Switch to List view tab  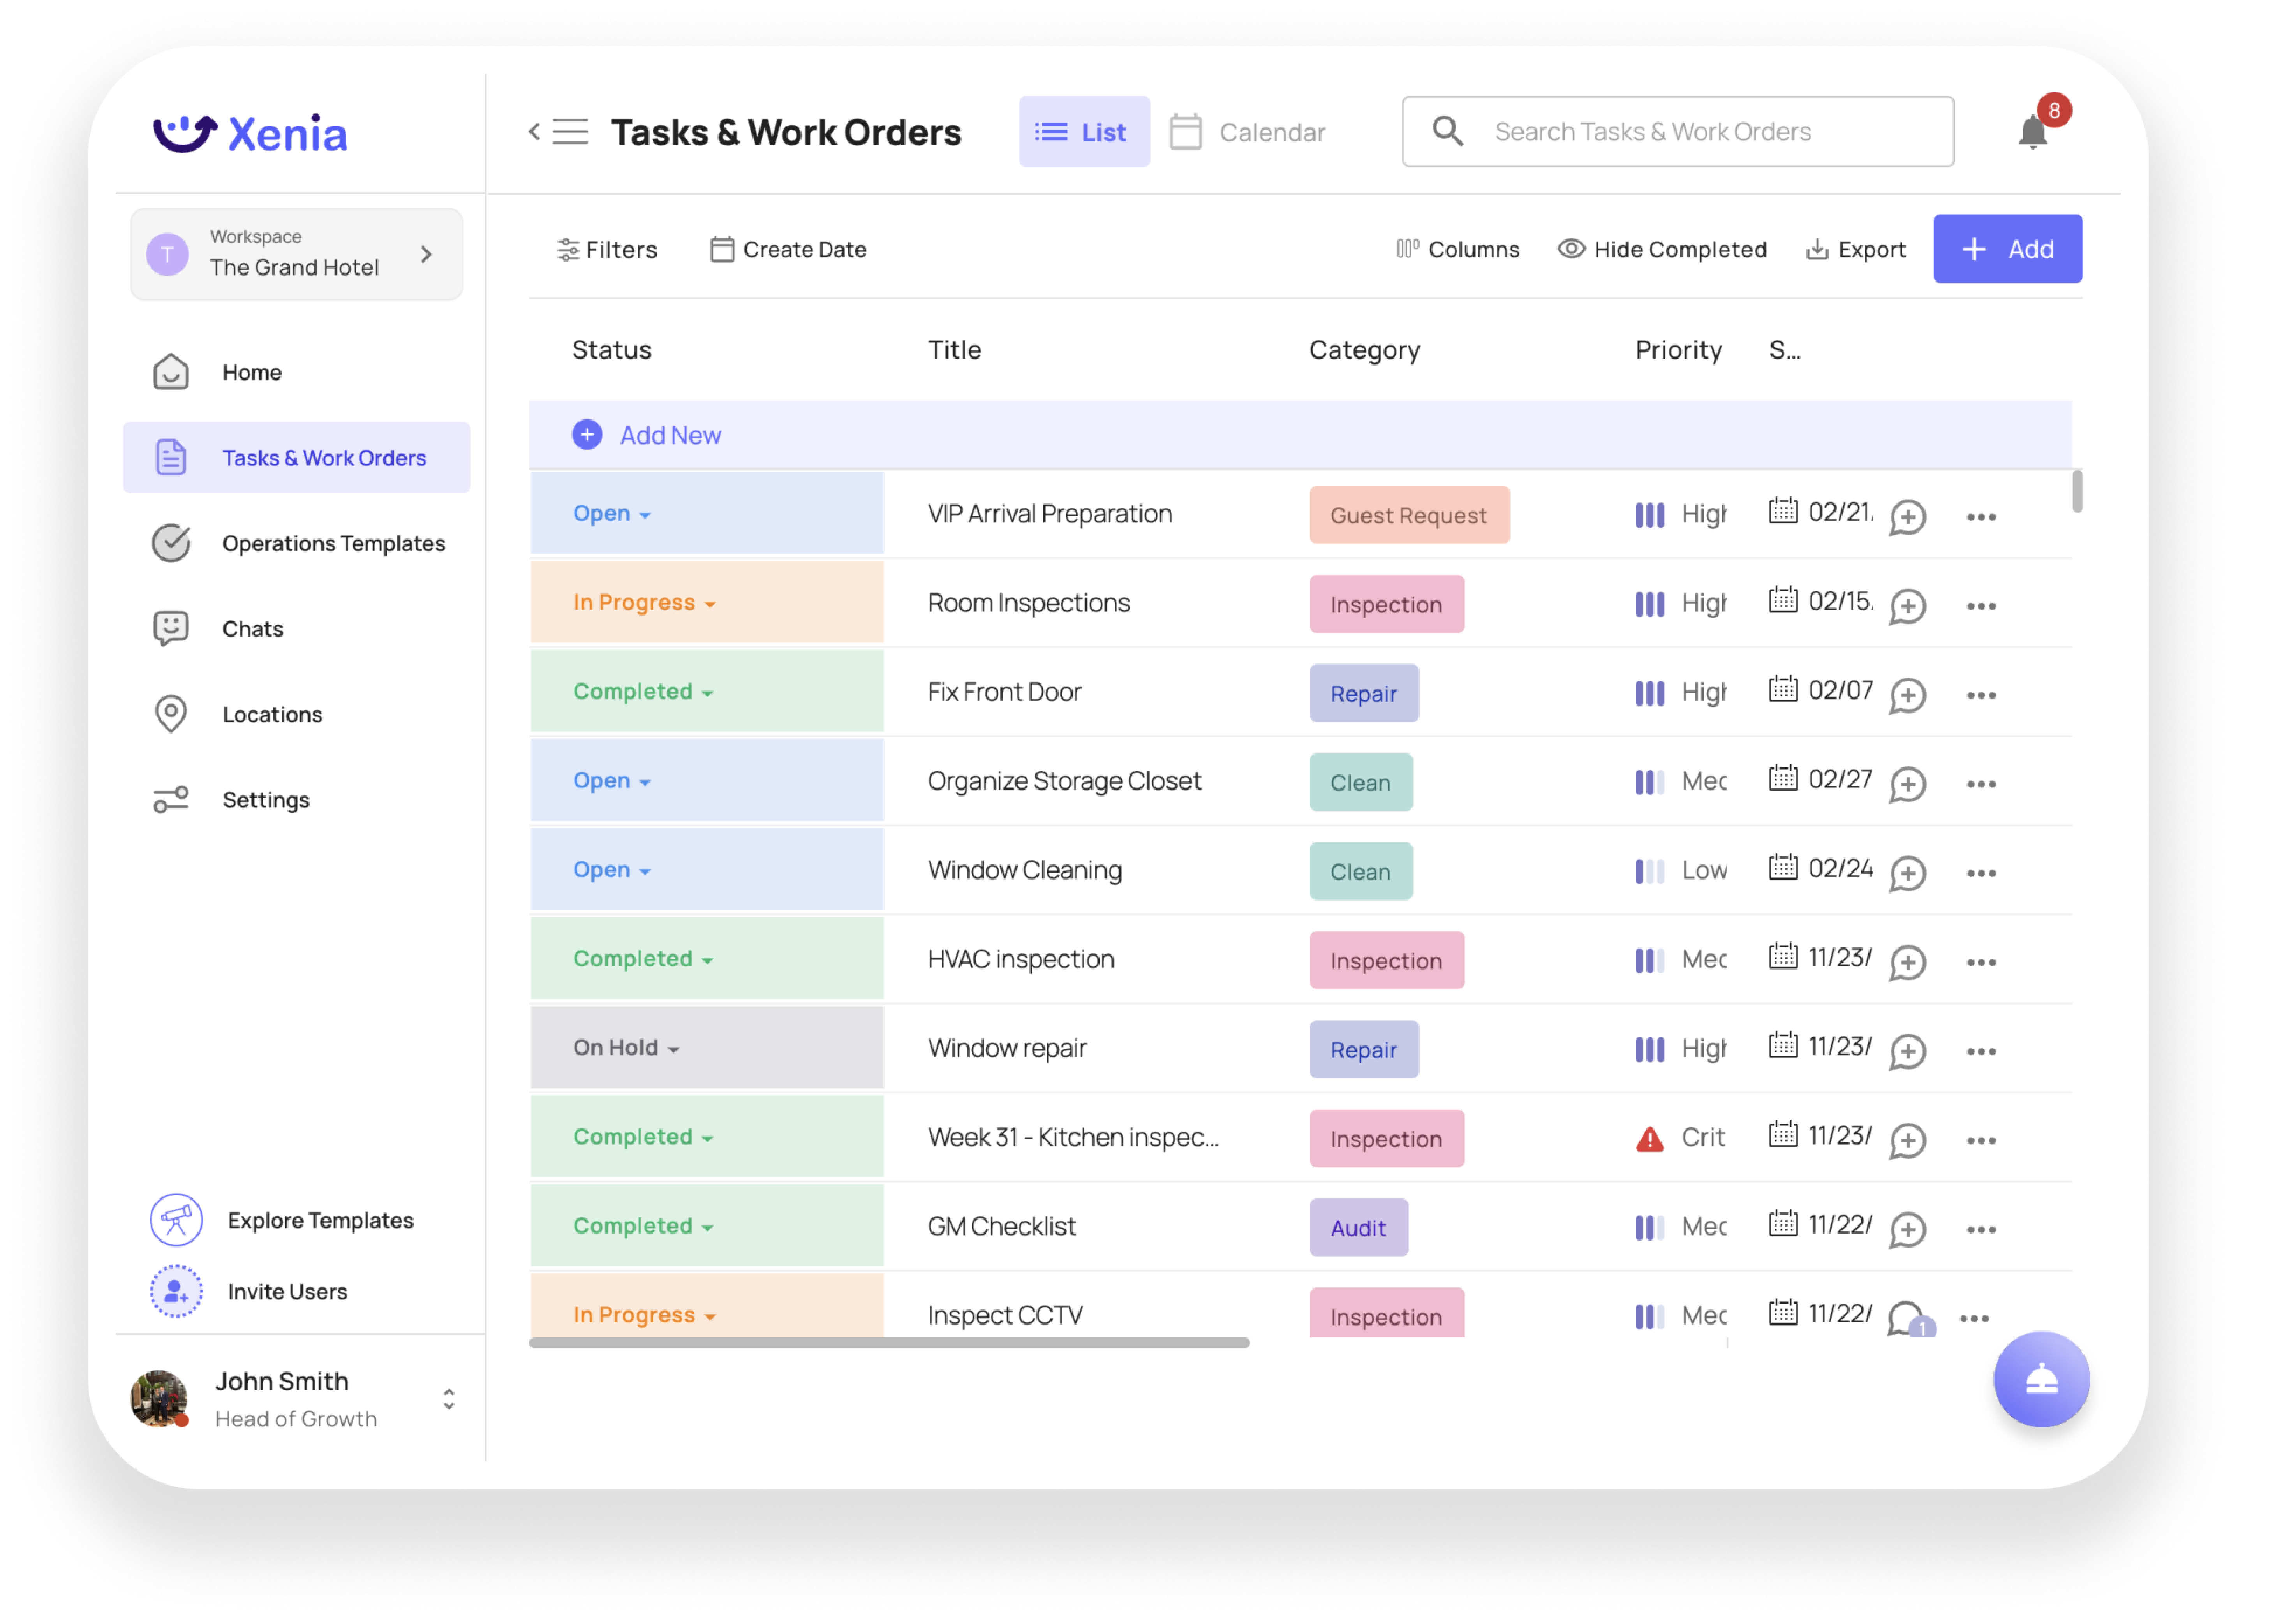(1084, 132)
